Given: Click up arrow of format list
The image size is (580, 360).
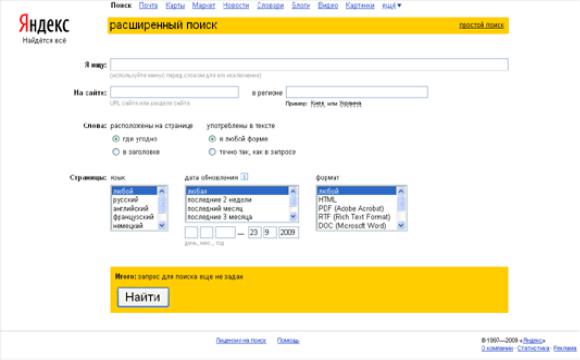Looking at the screenshot, I should pyautogui.click(x=401, y=191).
